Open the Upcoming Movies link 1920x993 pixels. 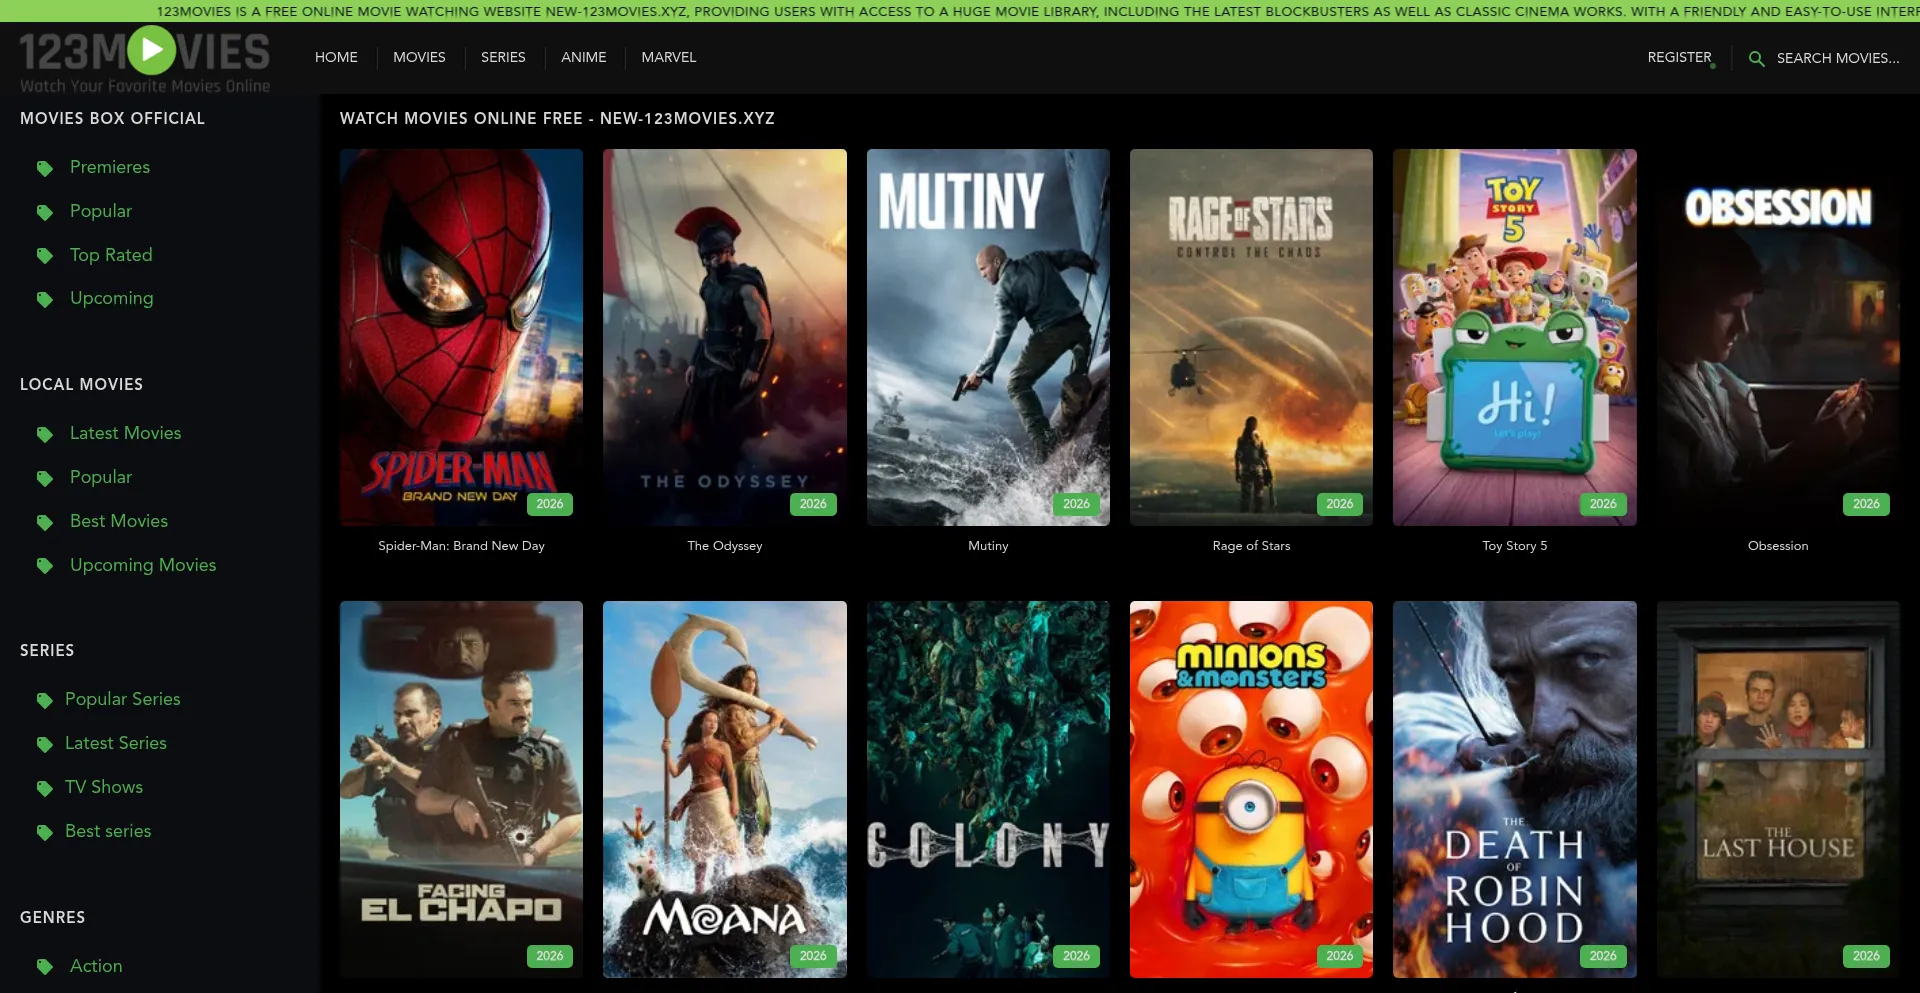pos(143,565)
